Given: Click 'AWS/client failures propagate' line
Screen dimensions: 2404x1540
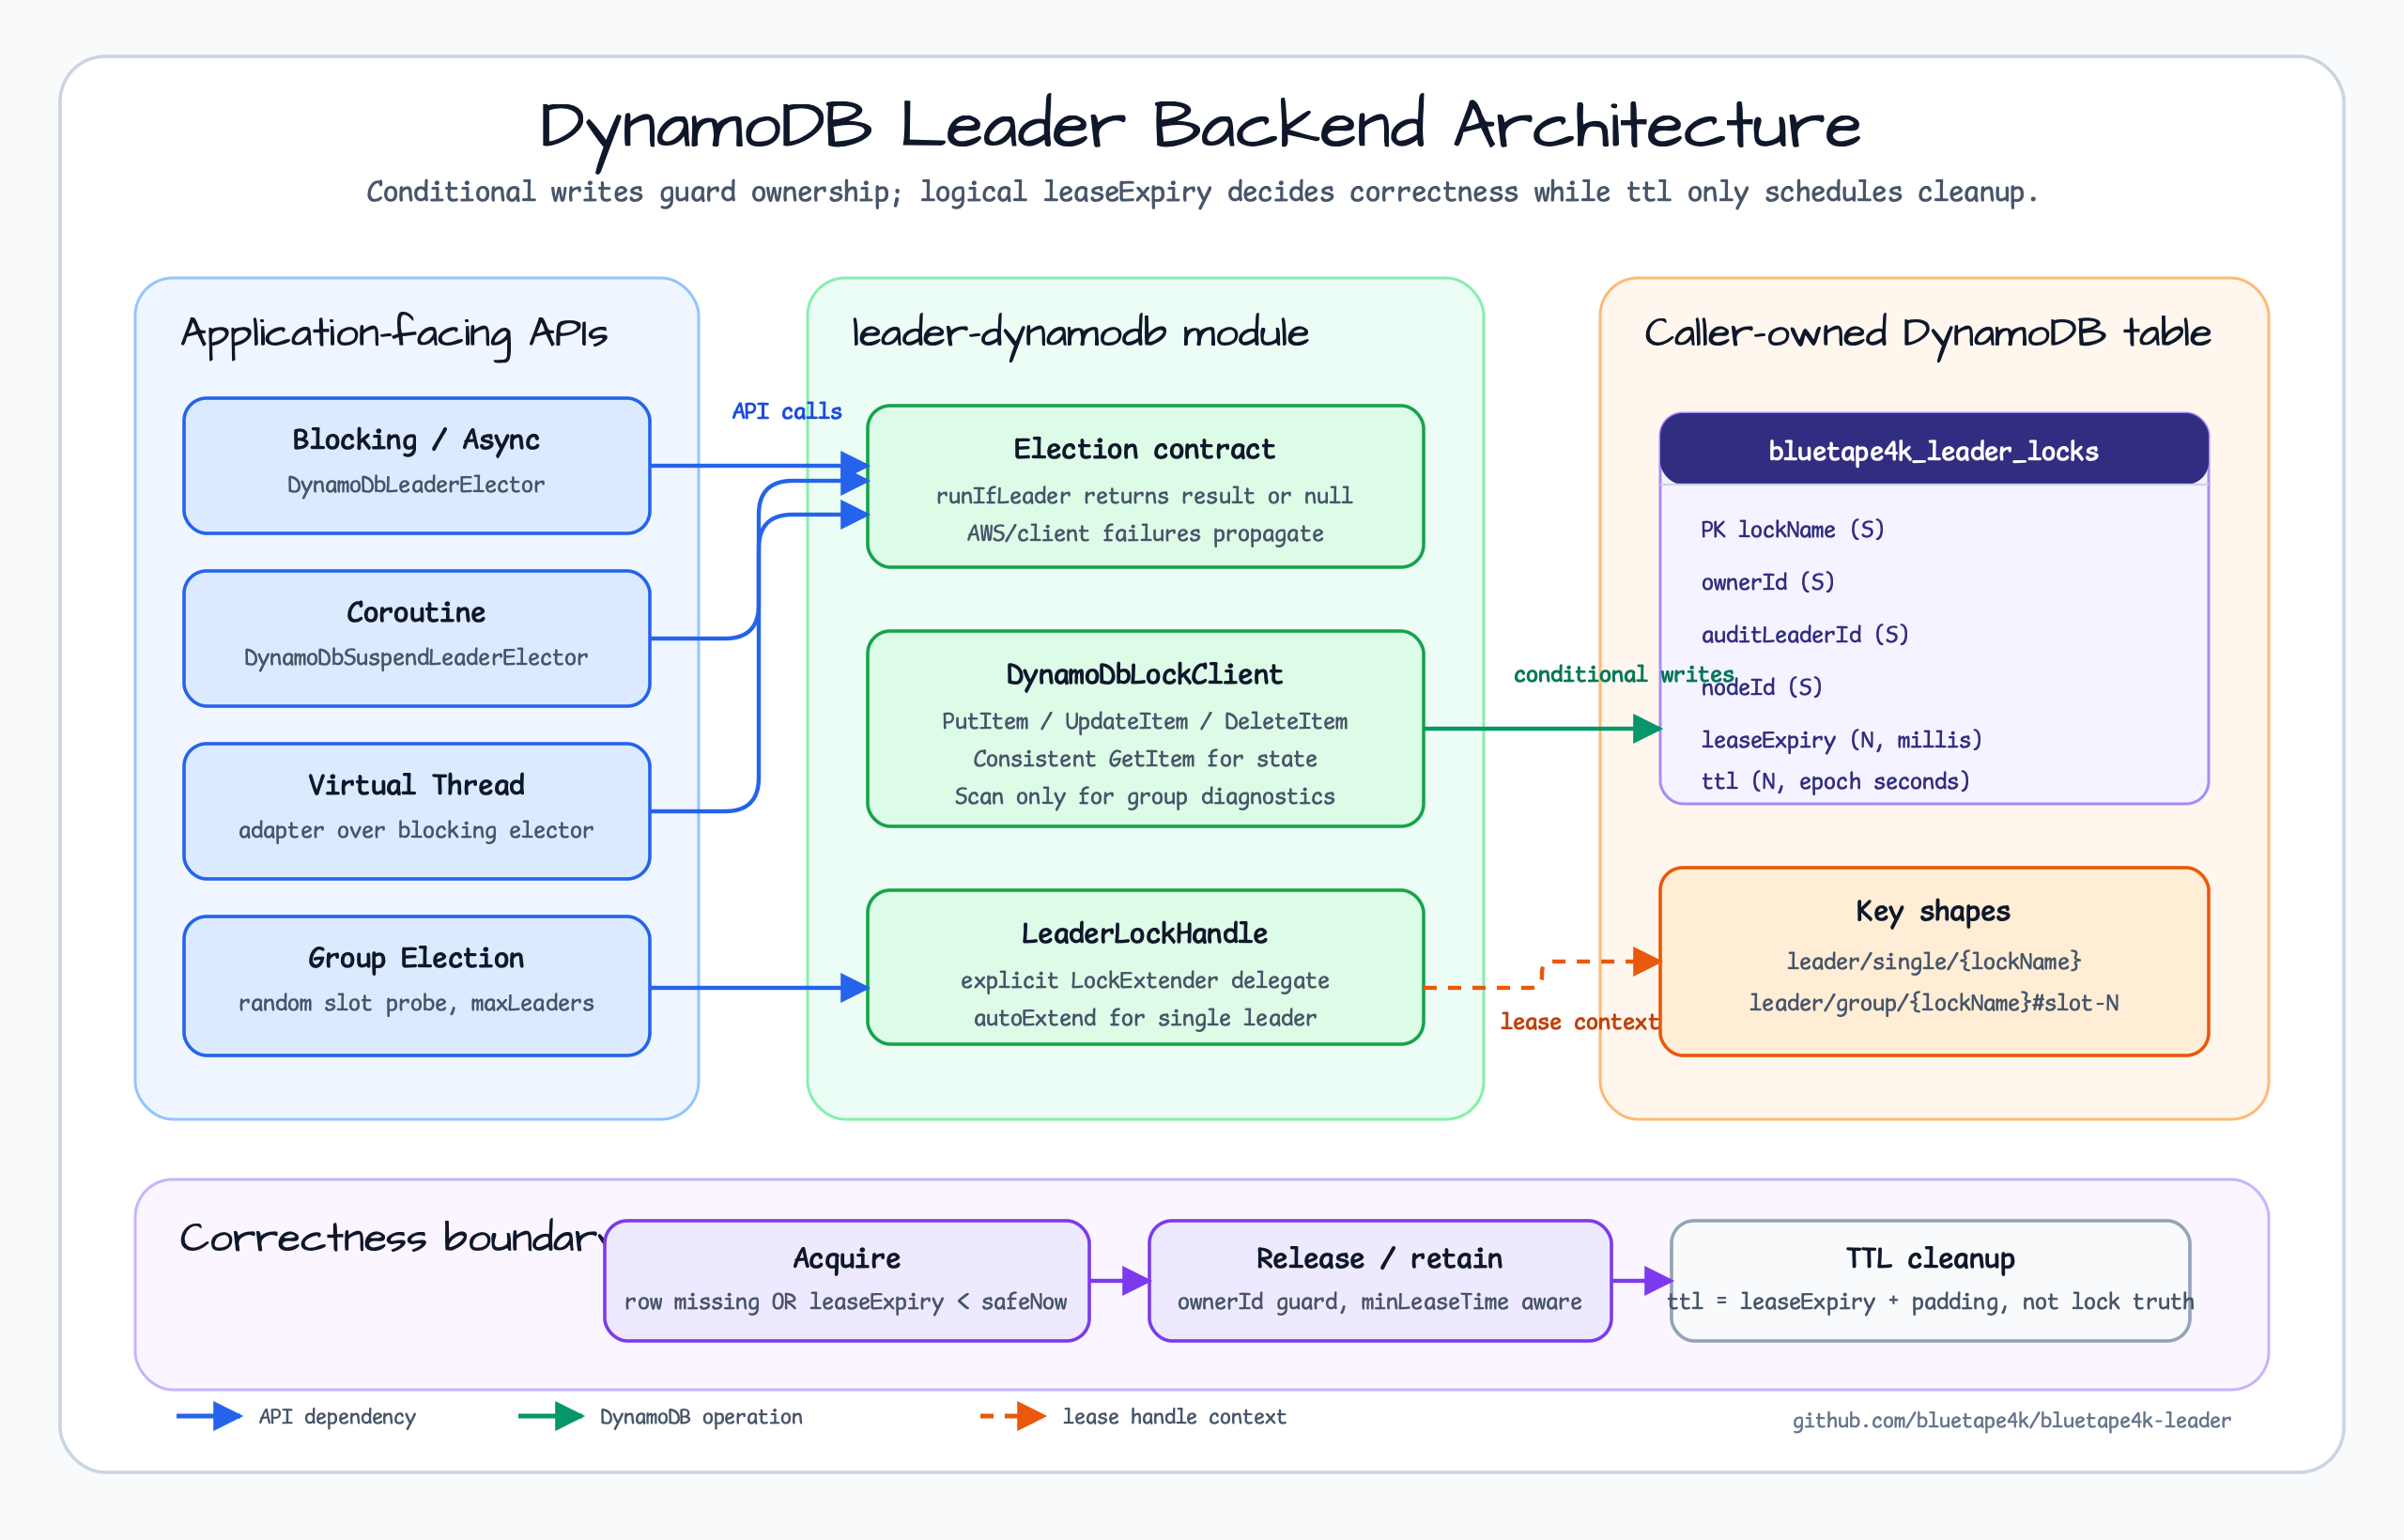Looking at the screenshot, I should [1144, 533].
